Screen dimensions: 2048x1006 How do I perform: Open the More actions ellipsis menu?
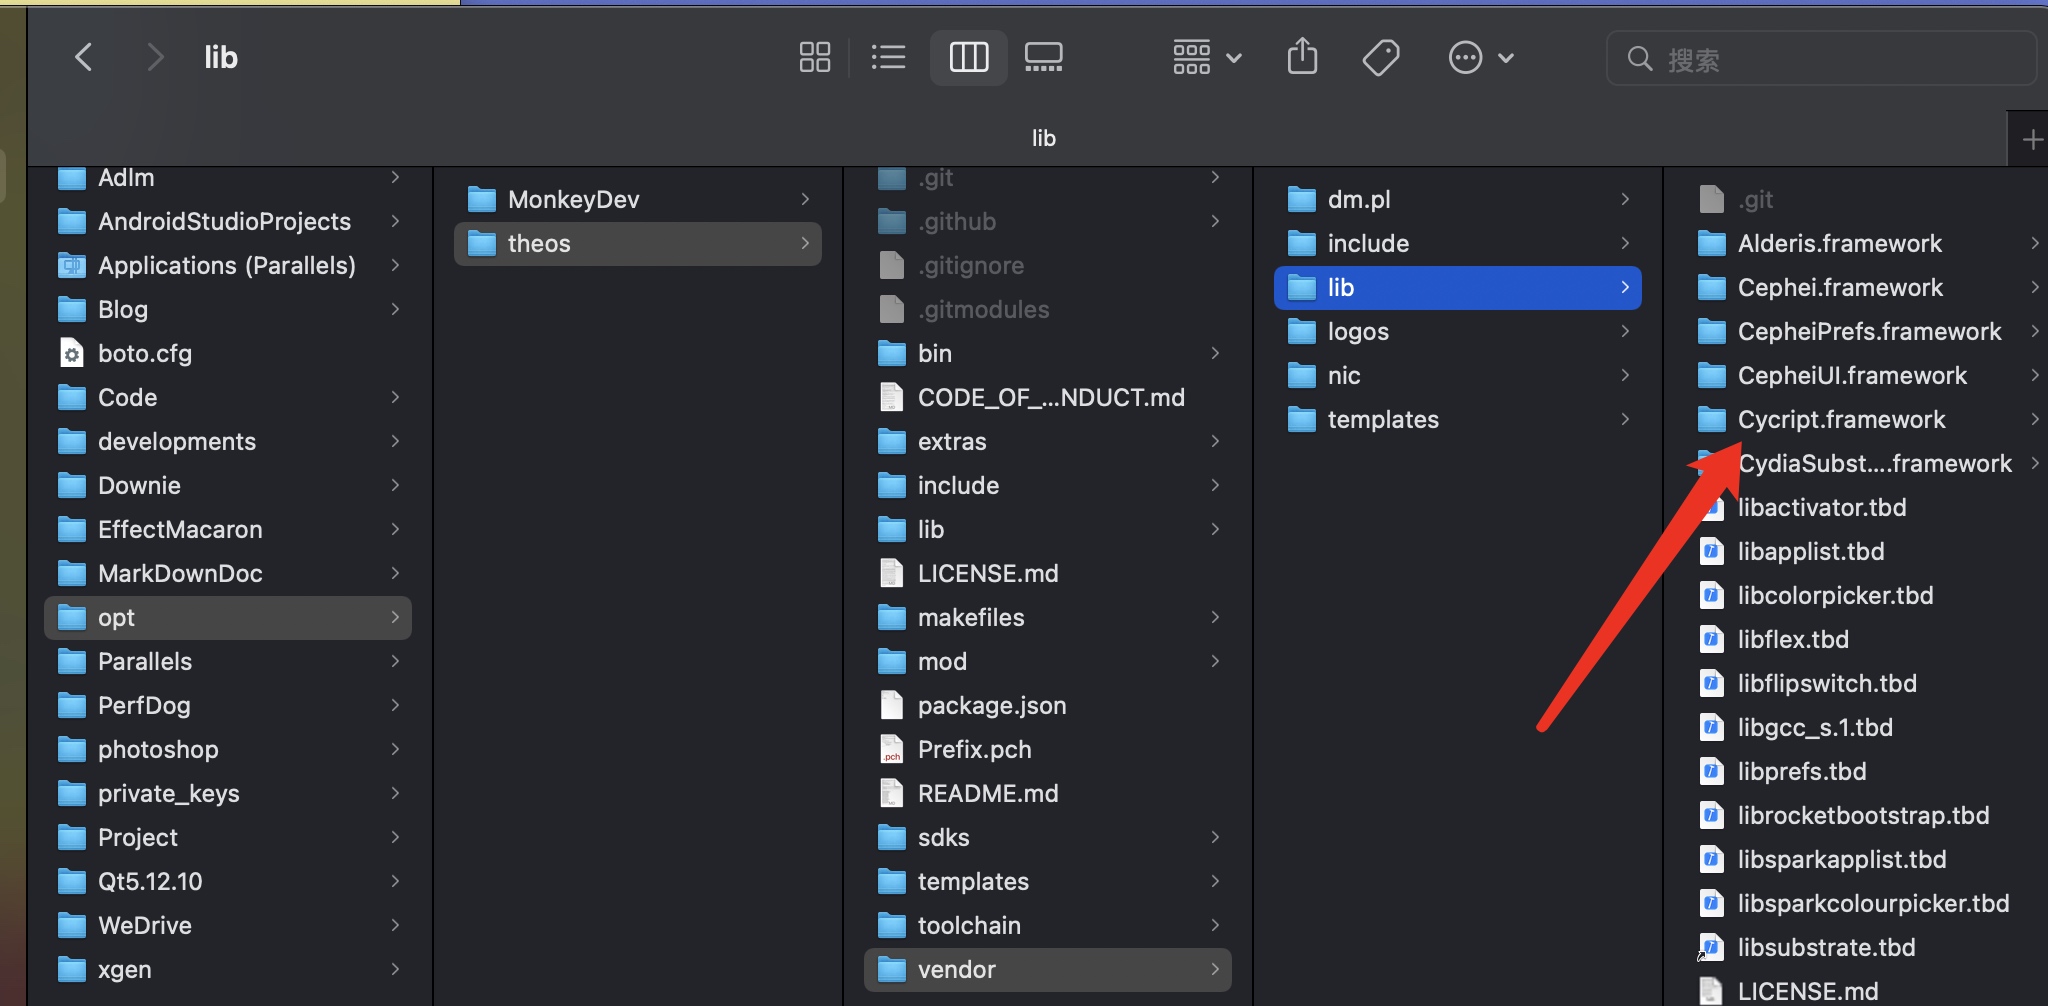click(1481, 57)
